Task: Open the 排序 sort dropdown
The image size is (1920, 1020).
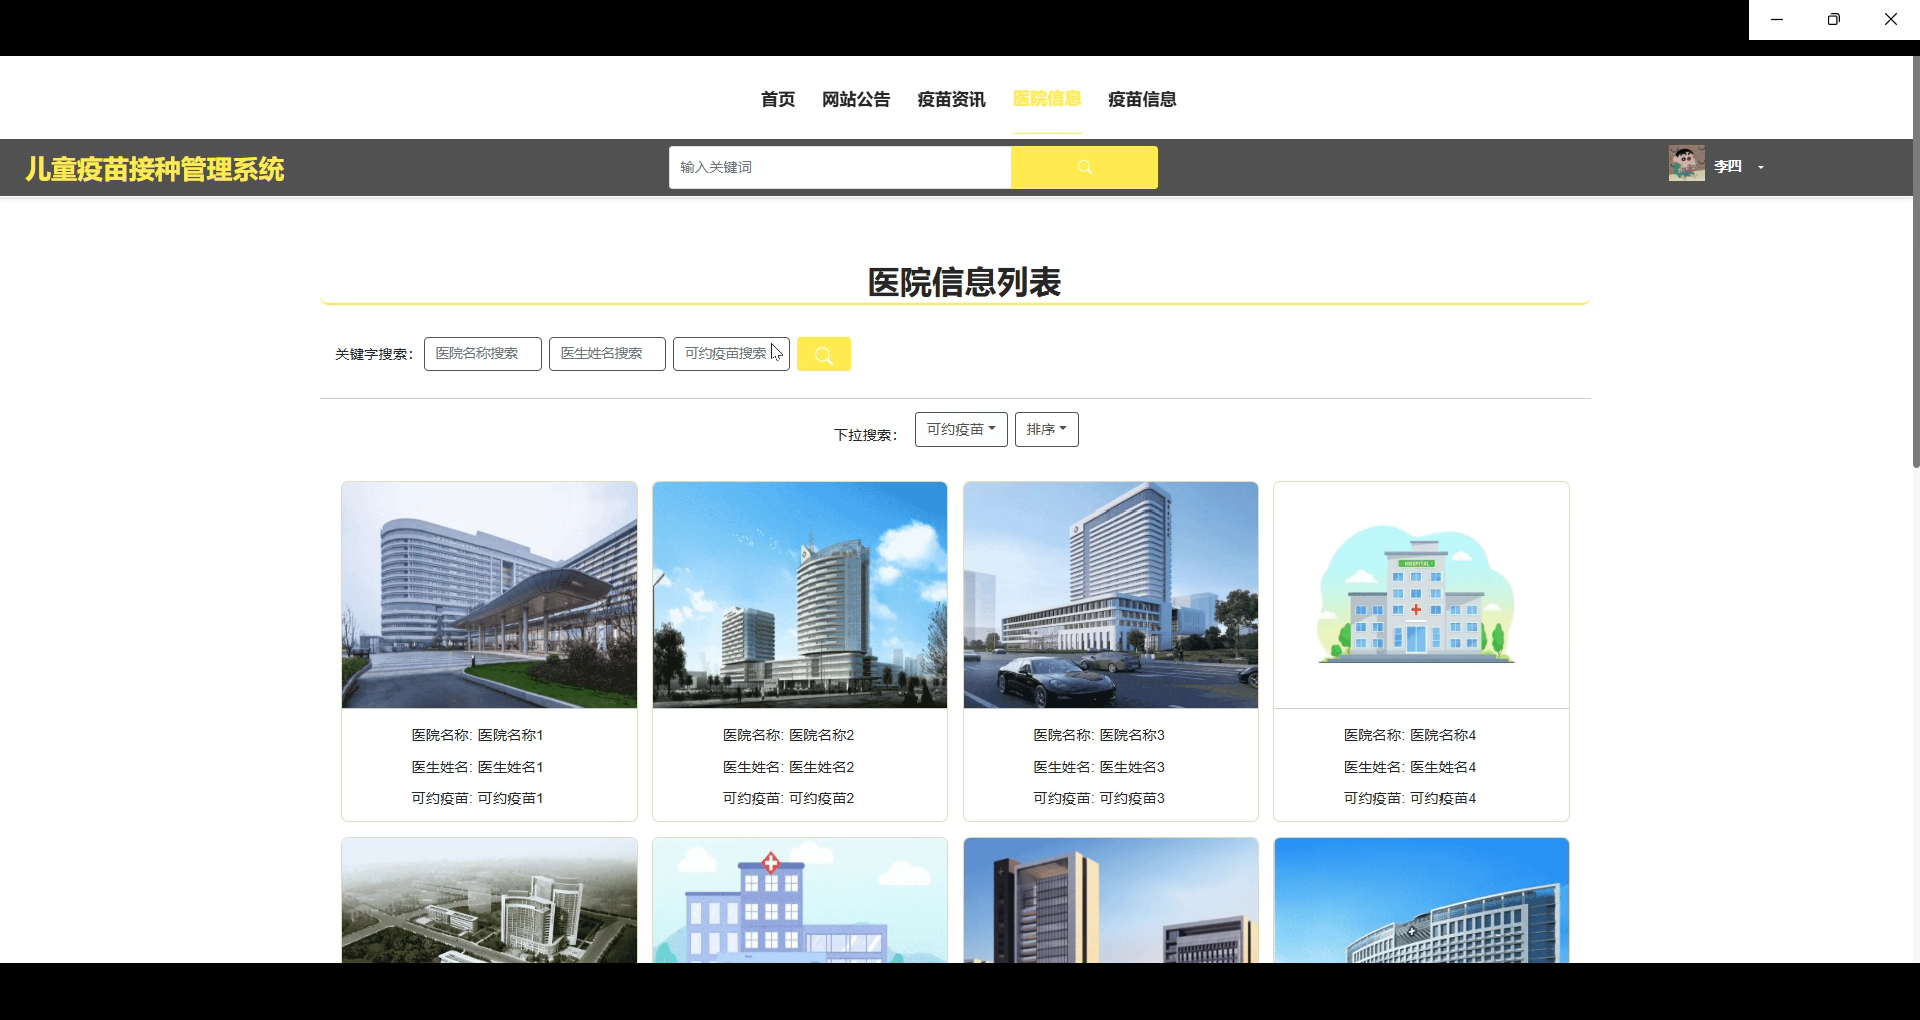Action: 1047,429
